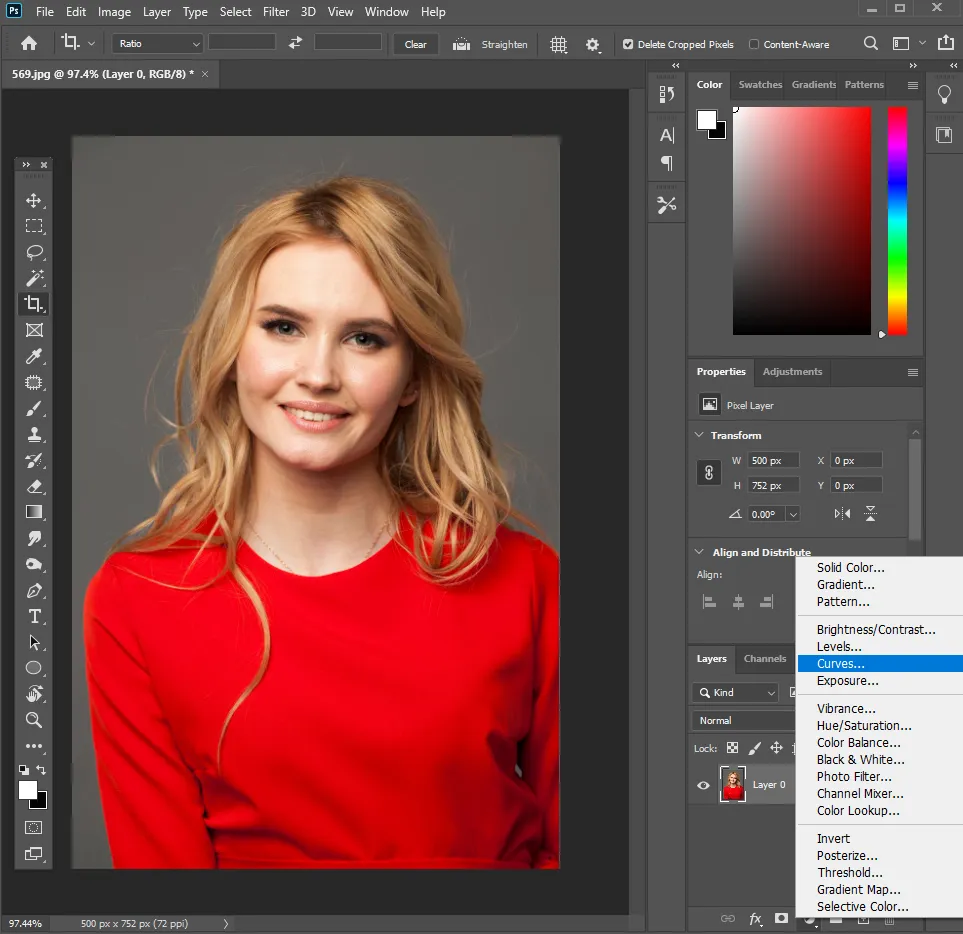Select the Lasso tool
This screenshot has width=963, height=934.
(34, 252)
